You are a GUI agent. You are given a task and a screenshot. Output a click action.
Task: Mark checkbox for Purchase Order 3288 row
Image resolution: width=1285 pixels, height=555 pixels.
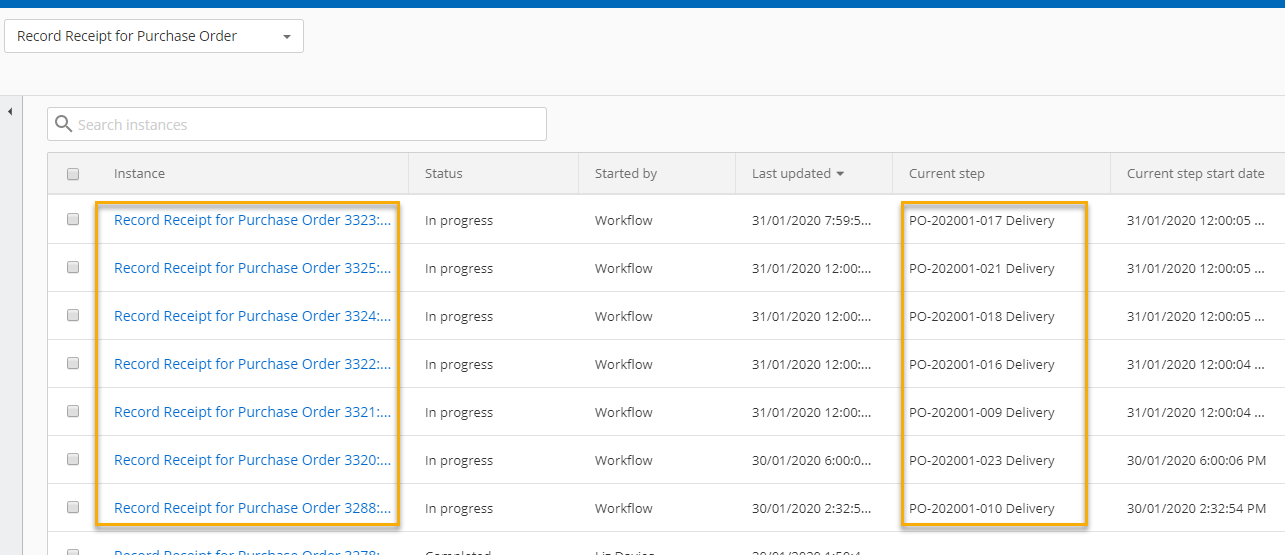(x=73, y=508)
